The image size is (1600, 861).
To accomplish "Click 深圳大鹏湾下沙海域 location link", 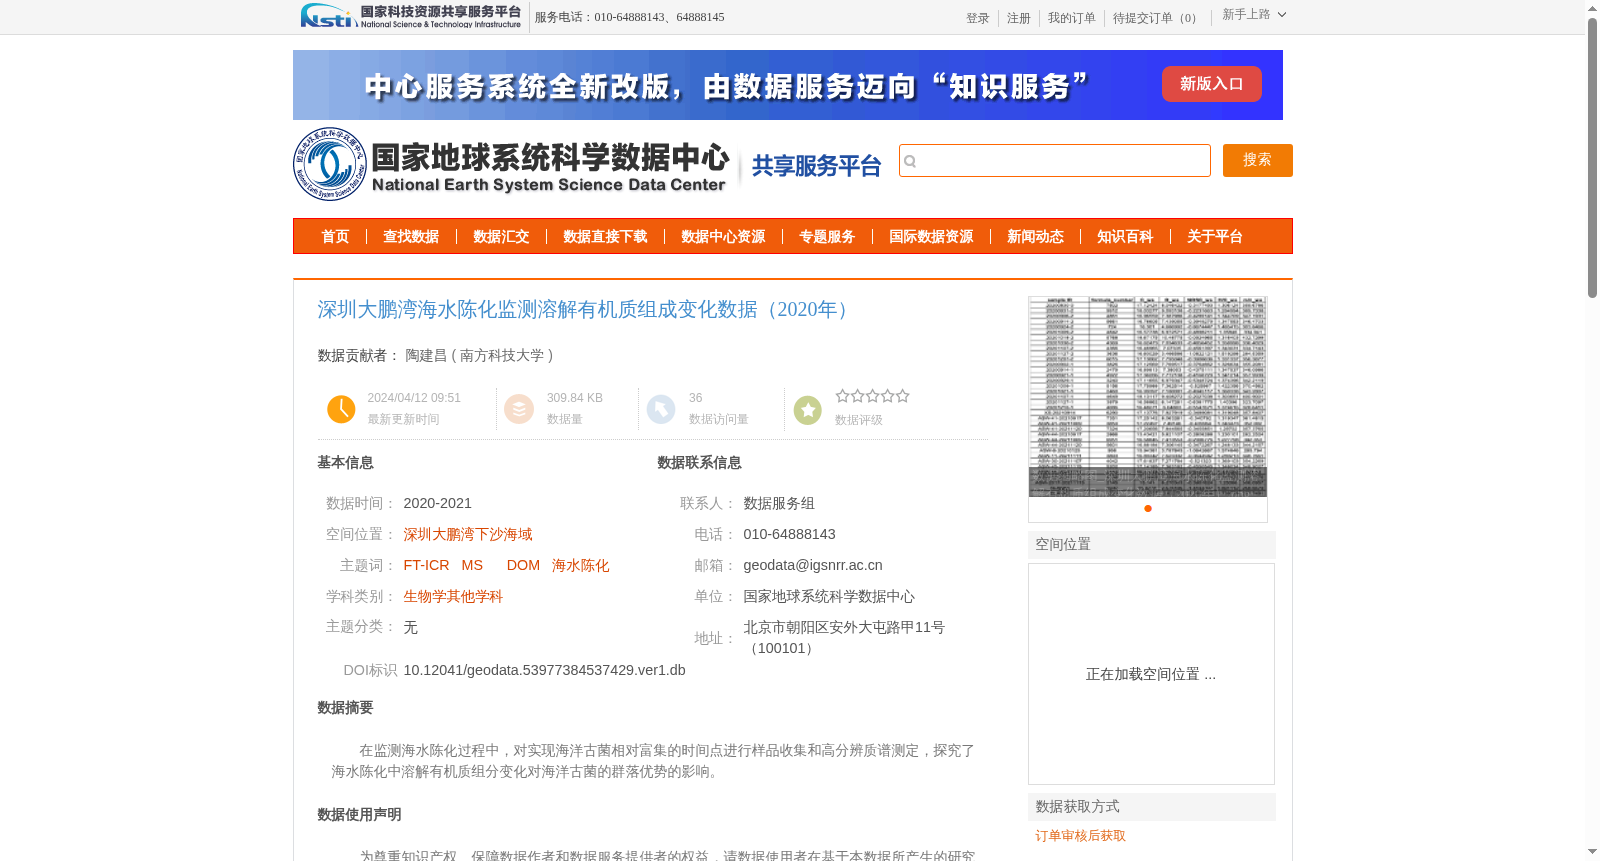I will tap(468, 535).
